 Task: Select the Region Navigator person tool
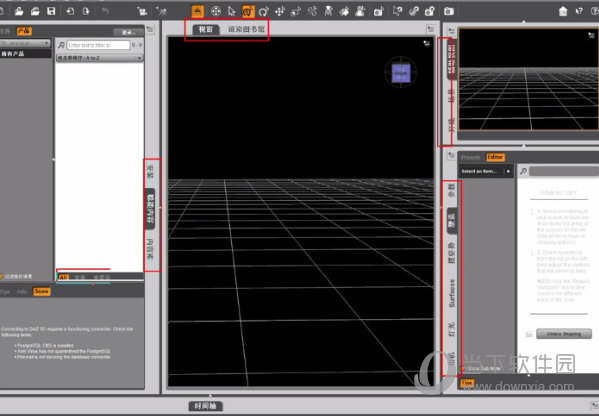pos(359,11)
